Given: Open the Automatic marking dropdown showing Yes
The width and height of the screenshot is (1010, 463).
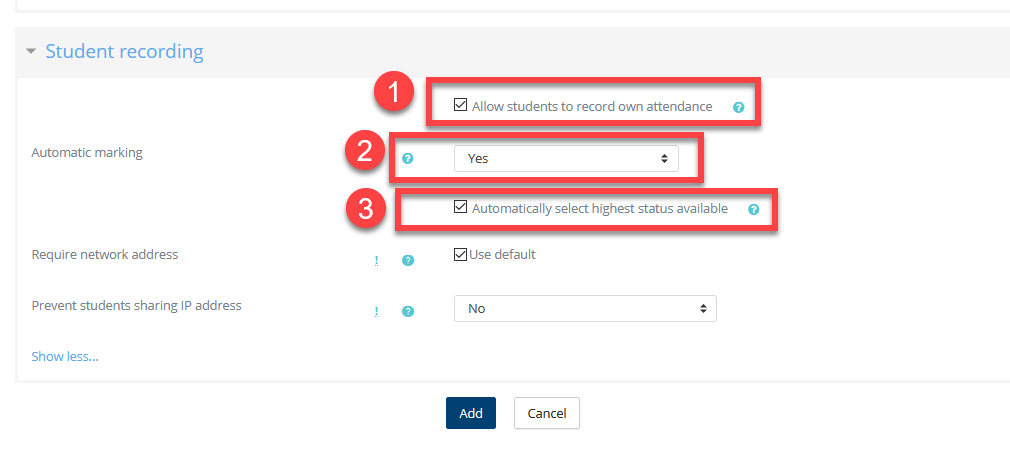Looking at the screenshot, I should 566,158.
